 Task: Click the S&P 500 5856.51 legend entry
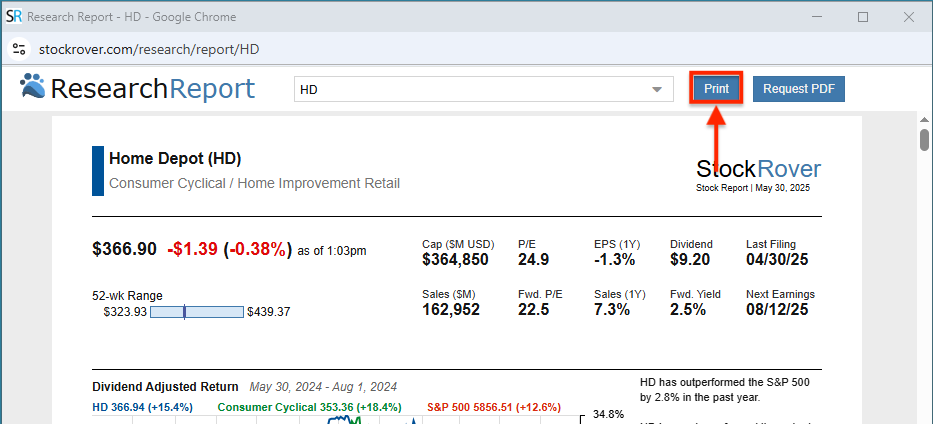(494, 407)
